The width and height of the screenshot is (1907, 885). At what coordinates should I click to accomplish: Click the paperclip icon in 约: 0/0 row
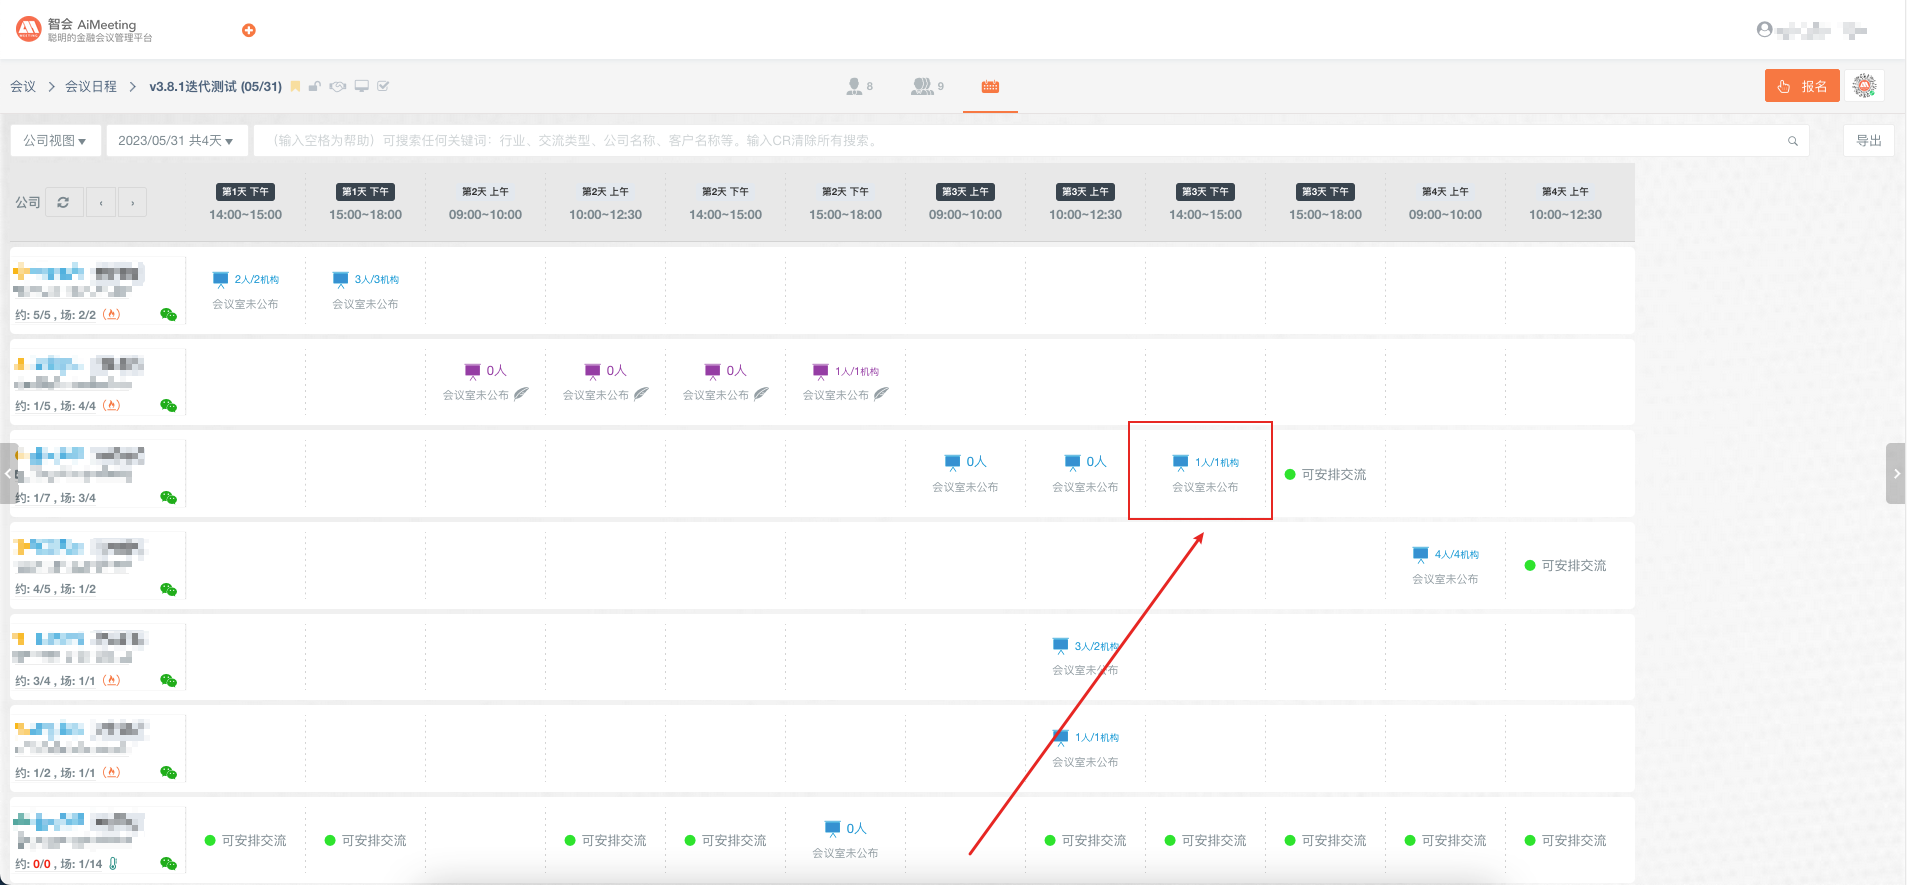[113, 864]
